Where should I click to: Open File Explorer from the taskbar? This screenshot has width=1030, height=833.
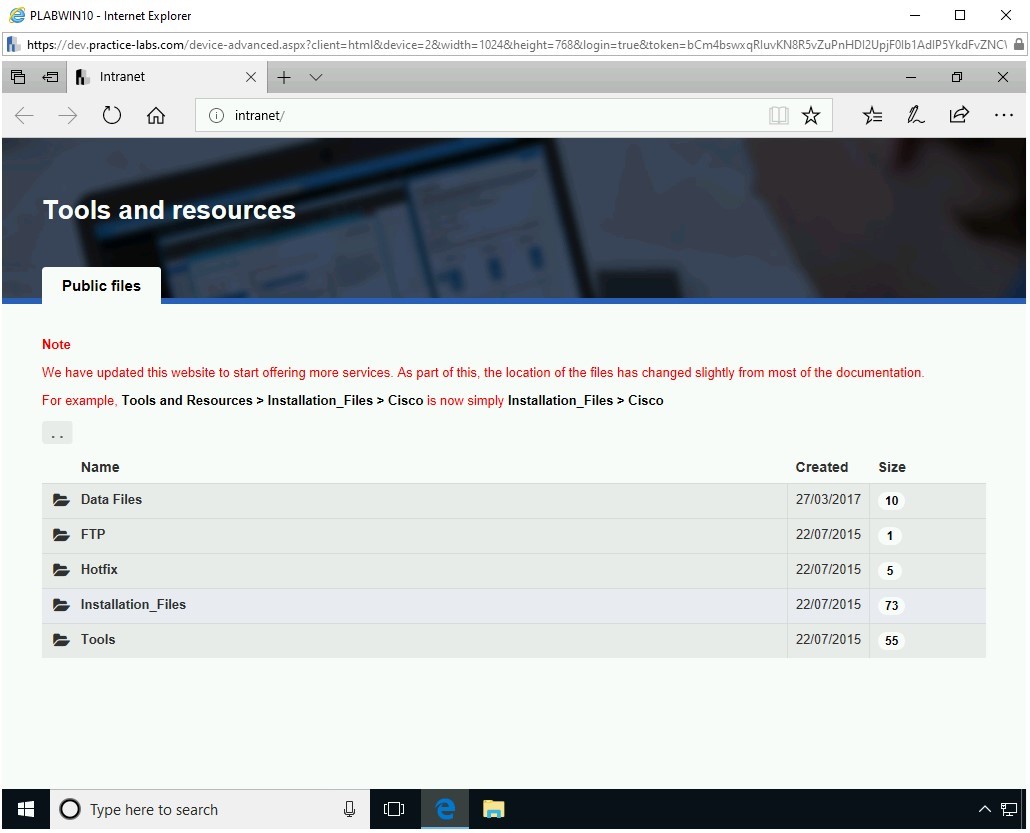tap(493, 809)
